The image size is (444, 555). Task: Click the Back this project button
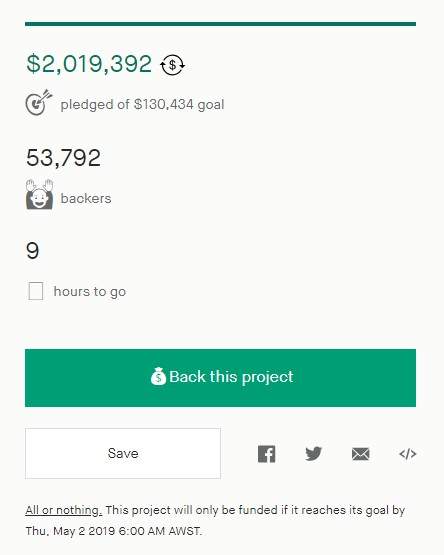220,378
